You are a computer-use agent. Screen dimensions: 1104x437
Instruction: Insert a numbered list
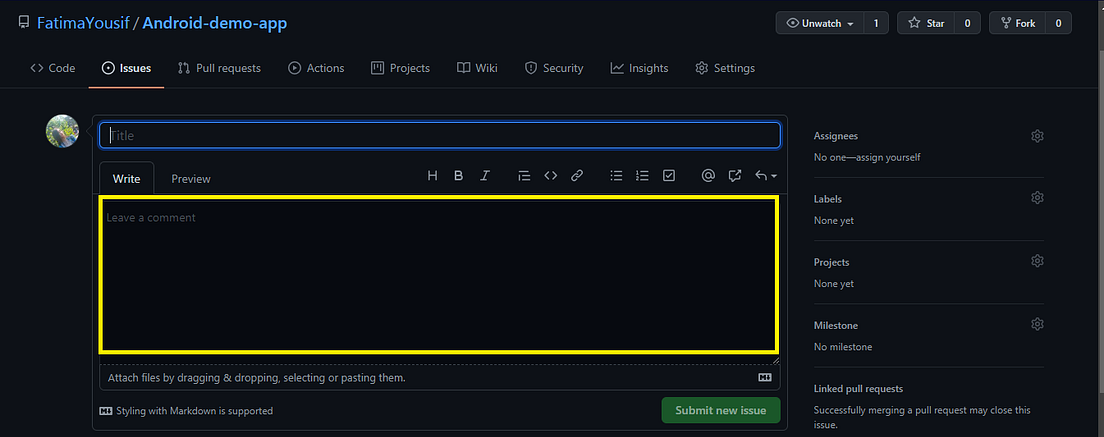(642, 176)
